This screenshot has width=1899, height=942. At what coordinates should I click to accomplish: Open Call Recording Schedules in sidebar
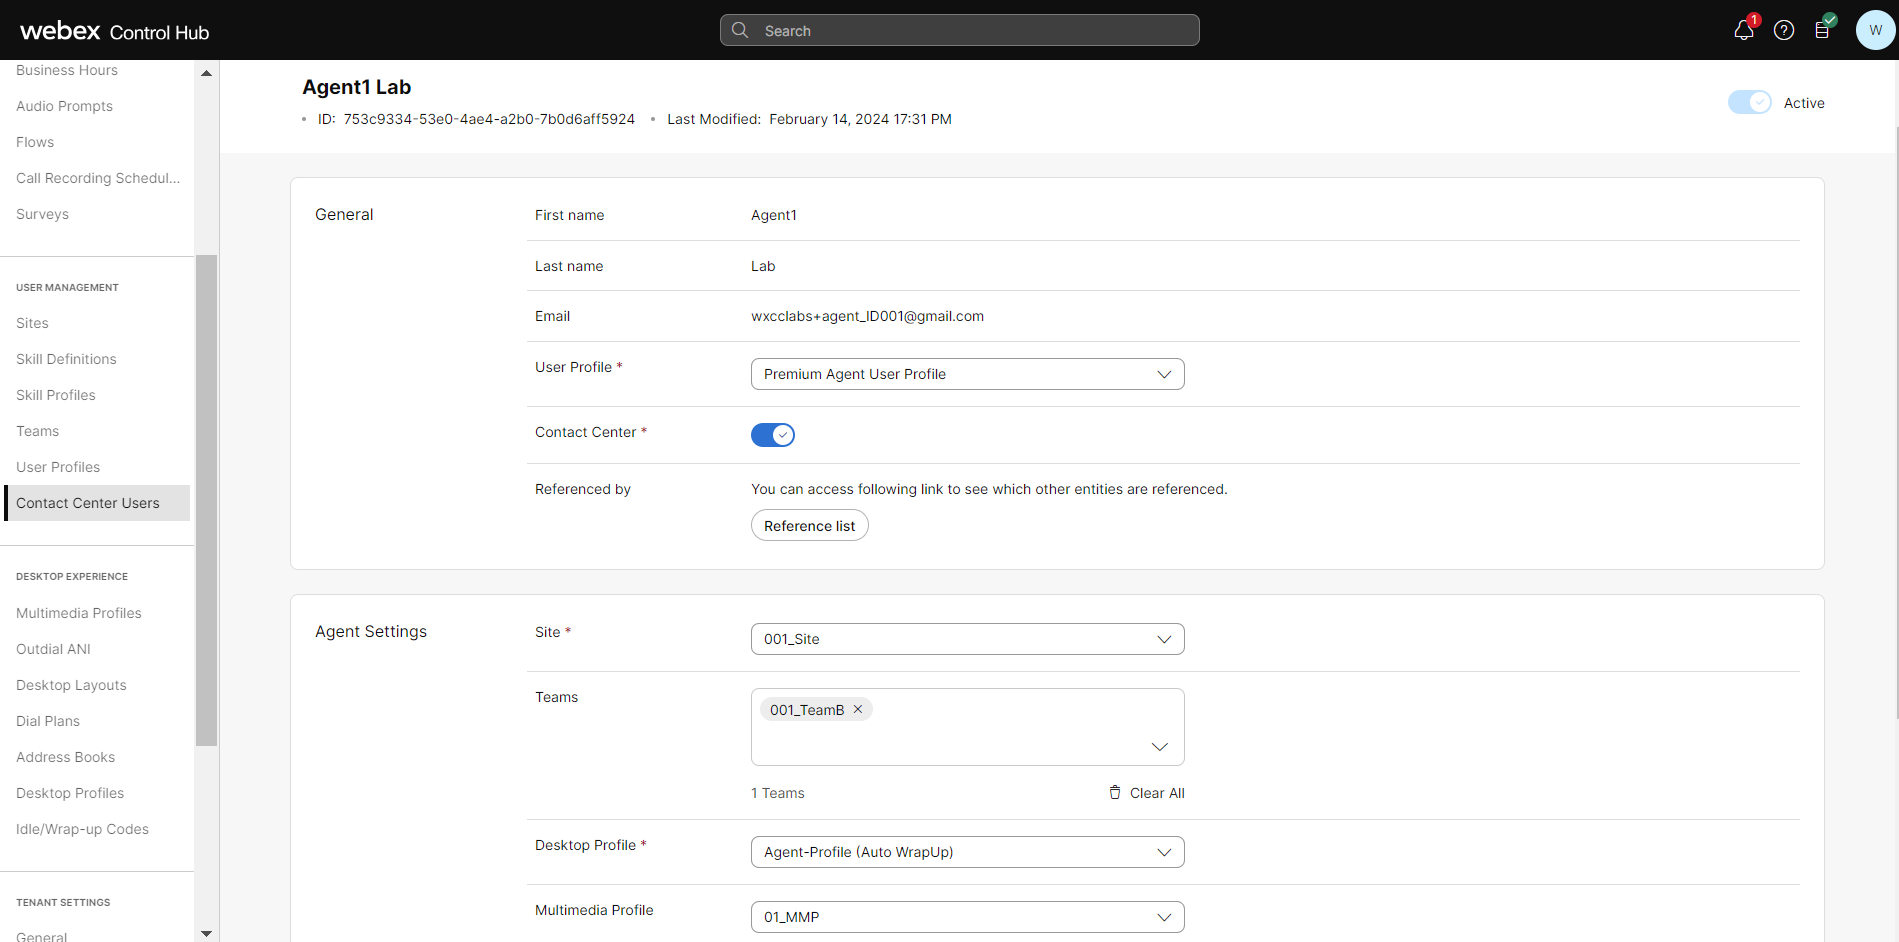98,178
